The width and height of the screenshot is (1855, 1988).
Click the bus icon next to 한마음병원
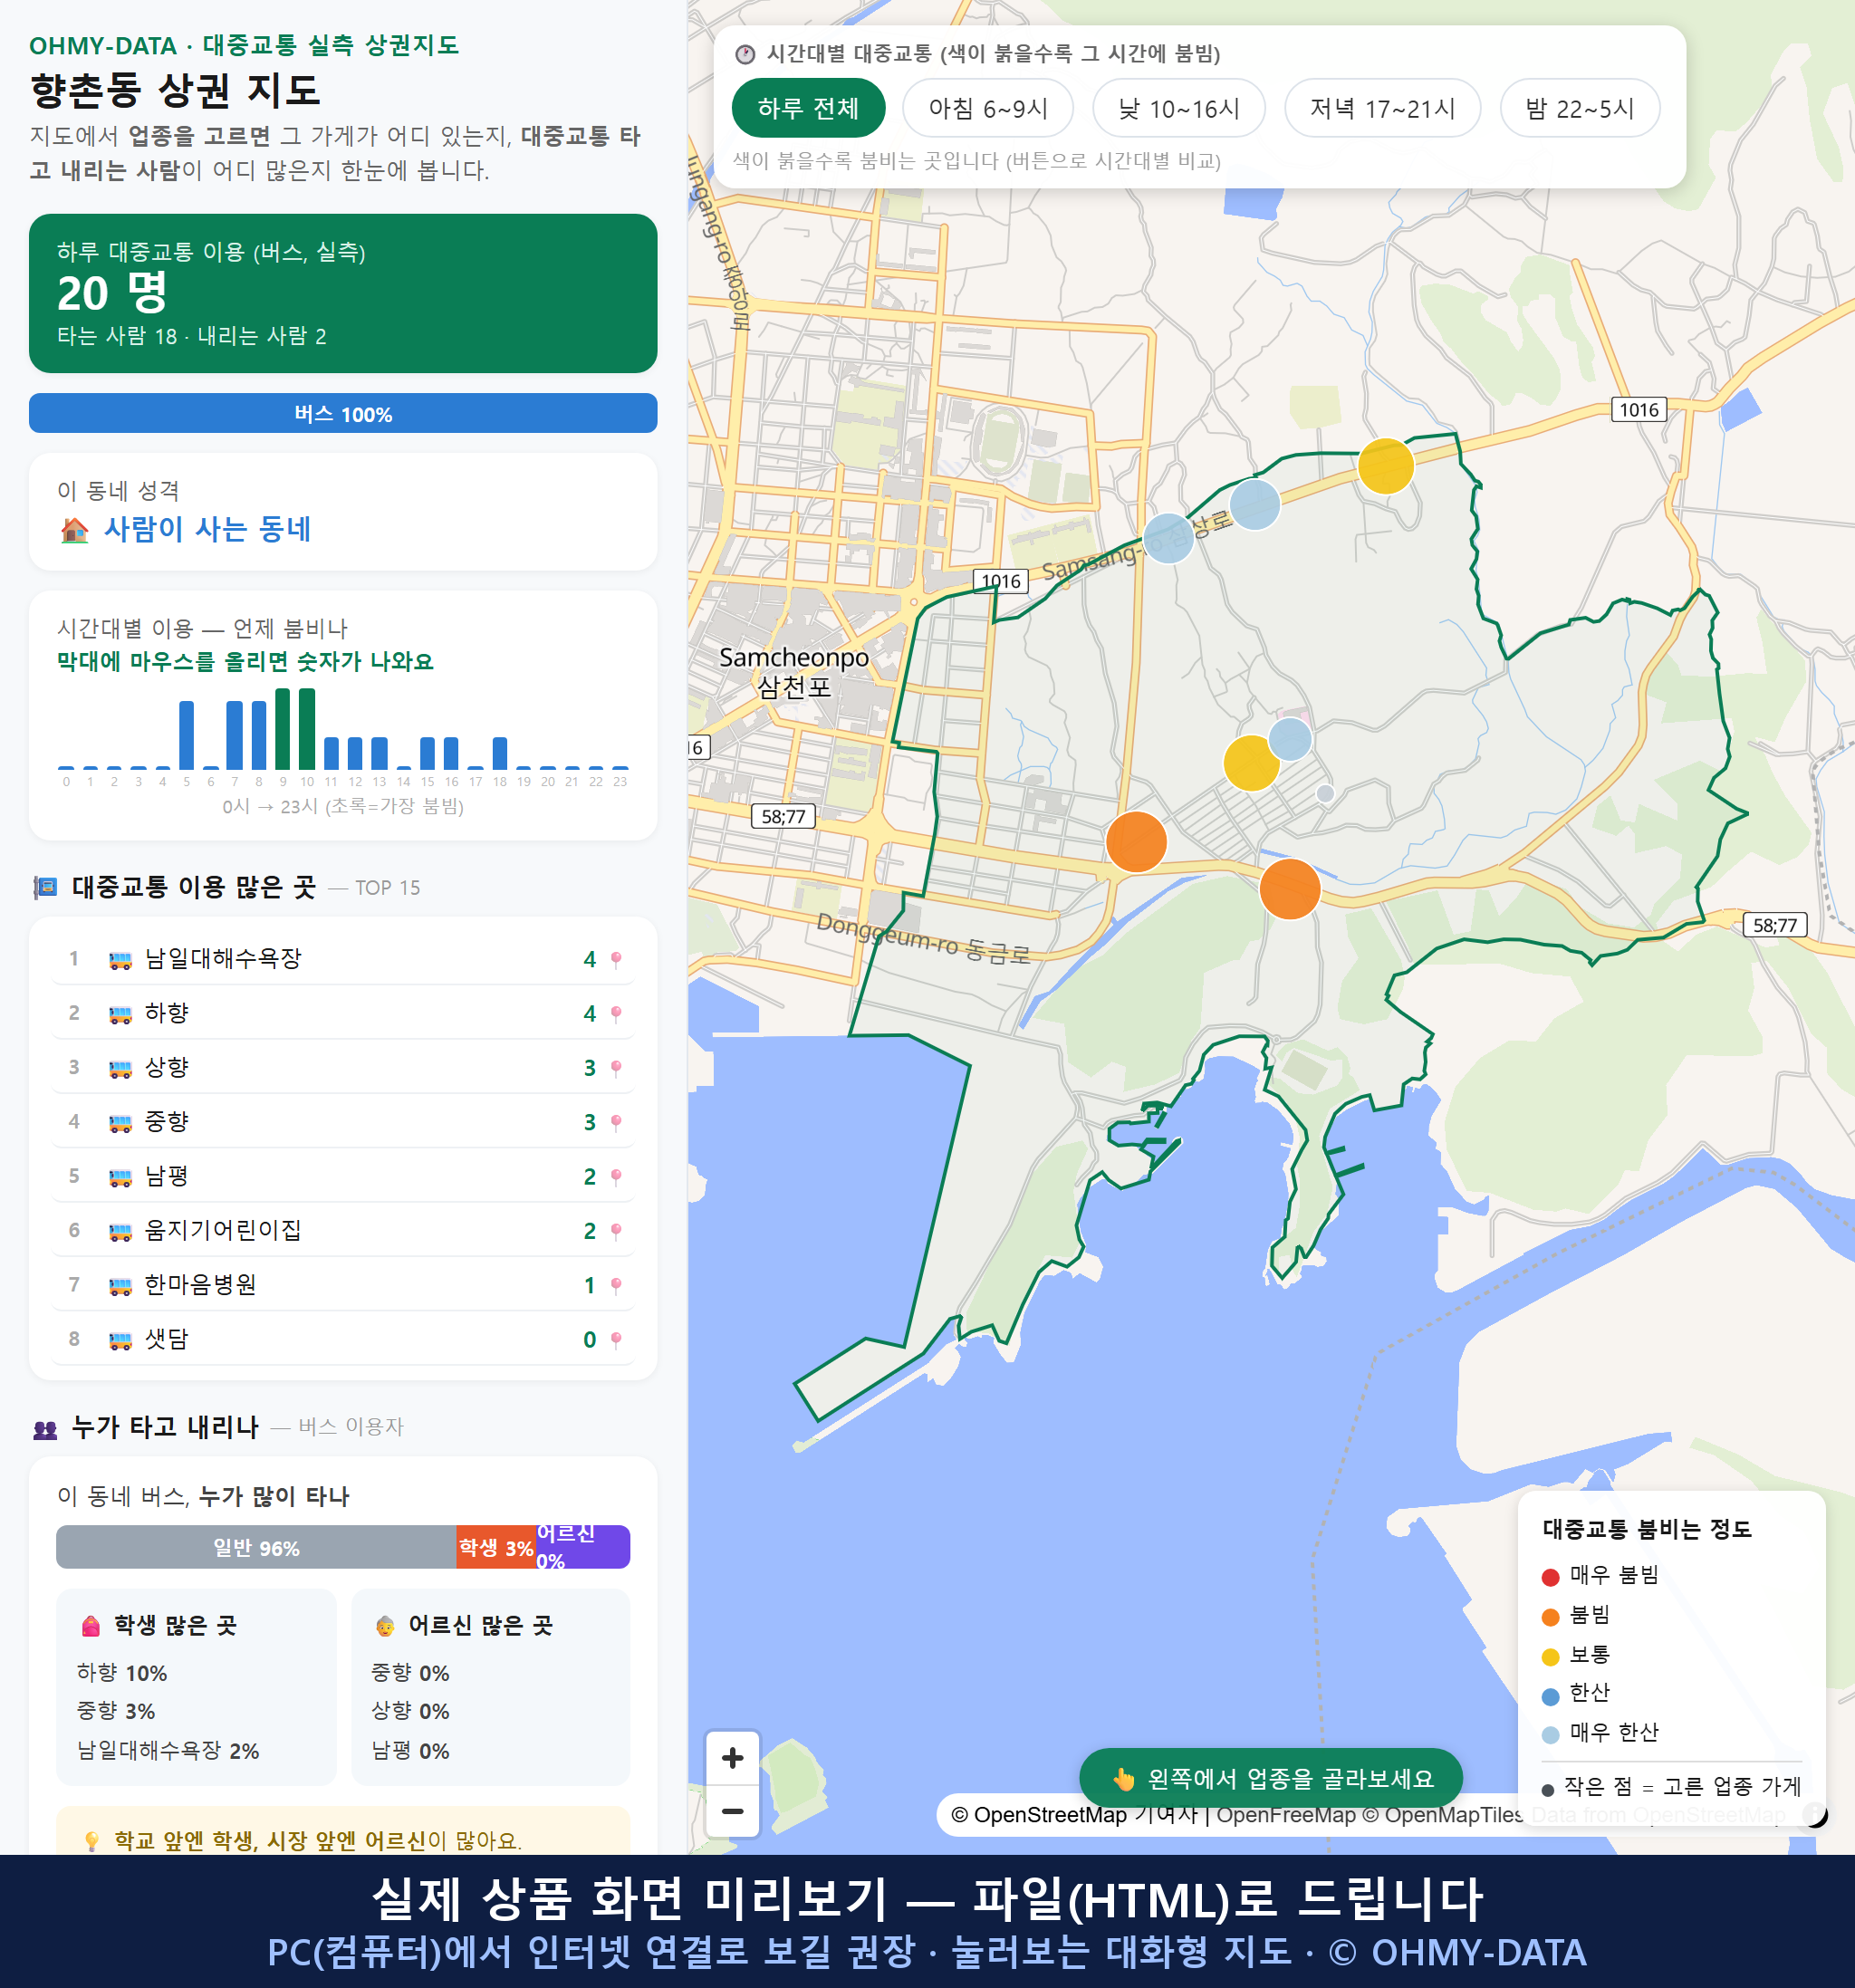(x=120, y=1285)
